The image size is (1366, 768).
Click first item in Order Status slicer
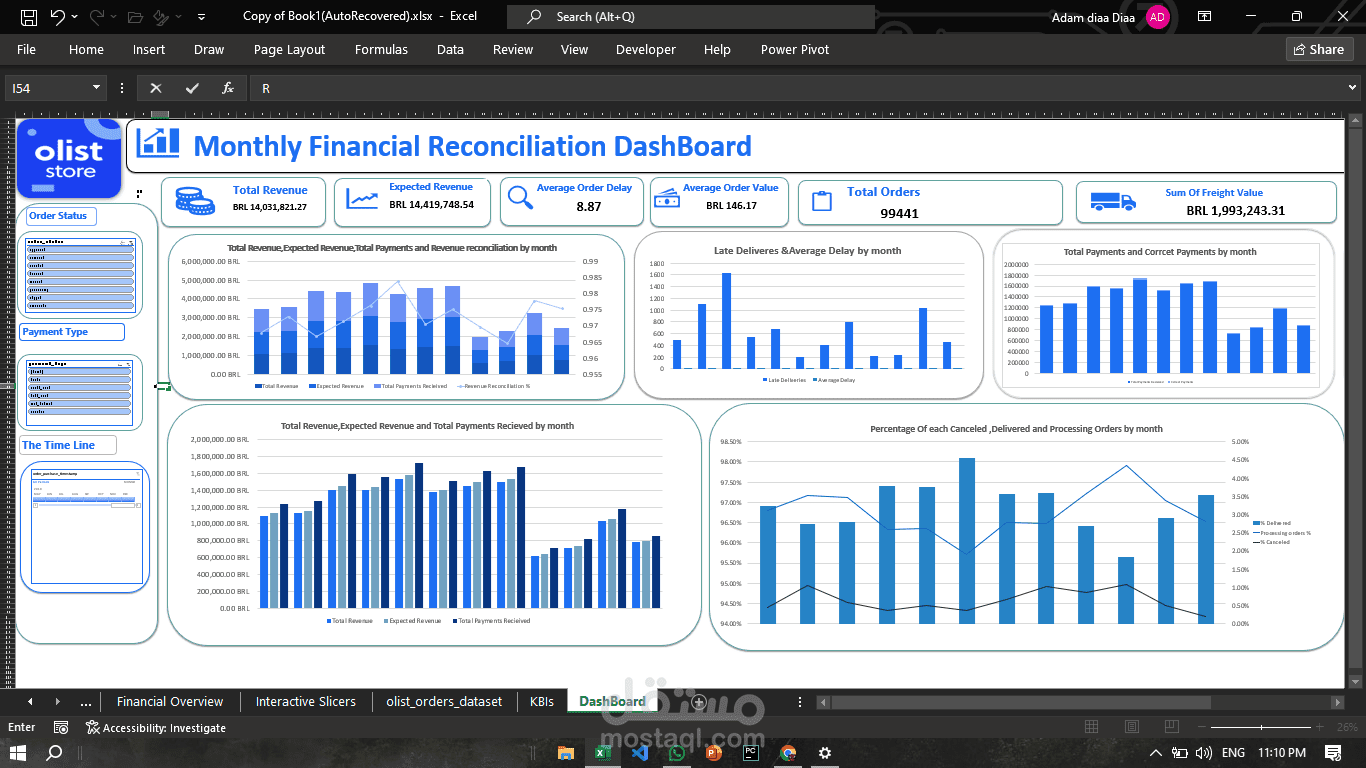[80, 250]
